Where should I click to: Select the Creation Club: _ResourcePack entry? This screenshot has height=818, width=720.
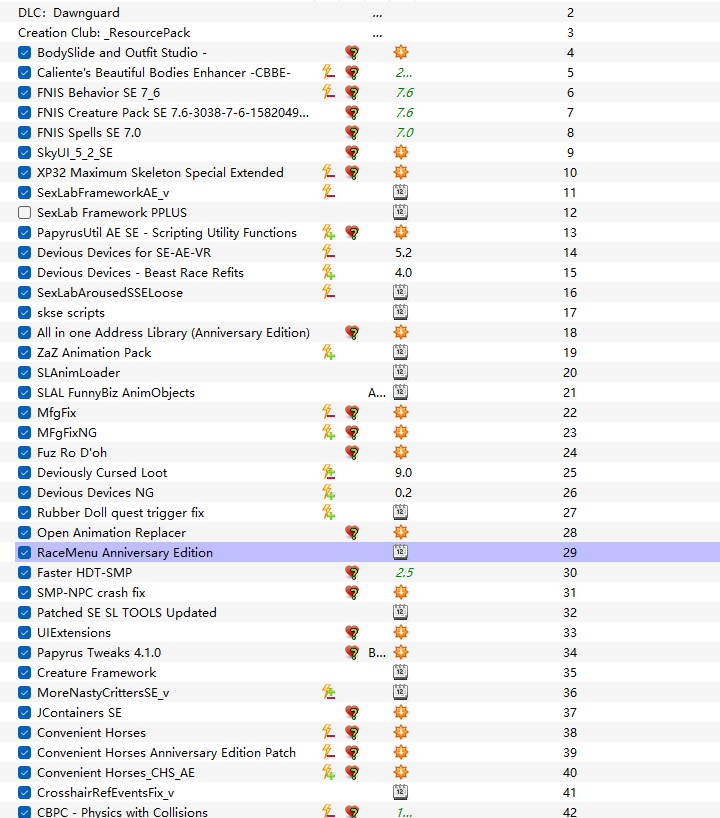point(360,32)
